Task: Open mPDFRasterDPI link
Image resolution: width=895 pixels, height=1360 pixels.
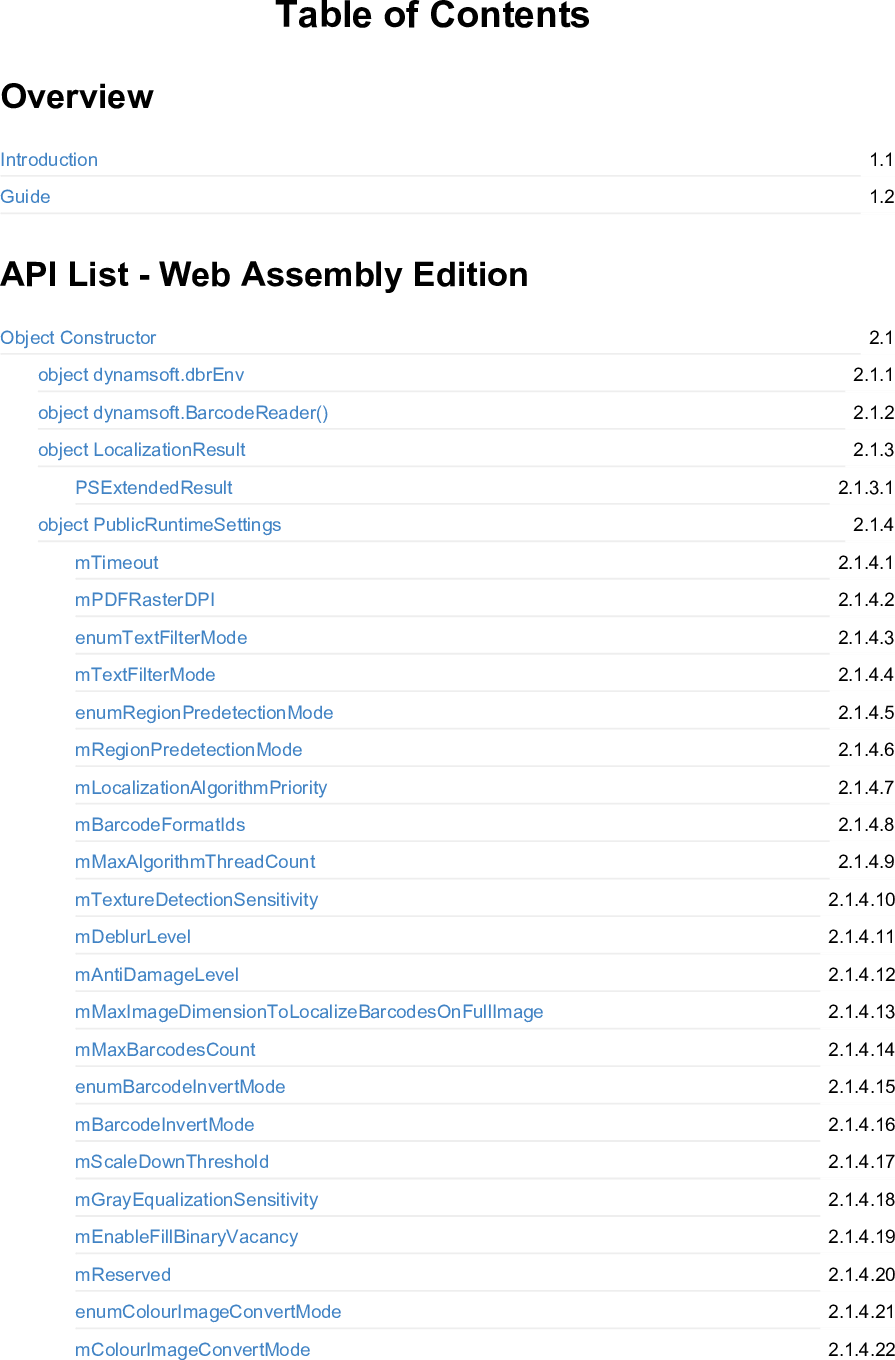Action: click(145, 600)
